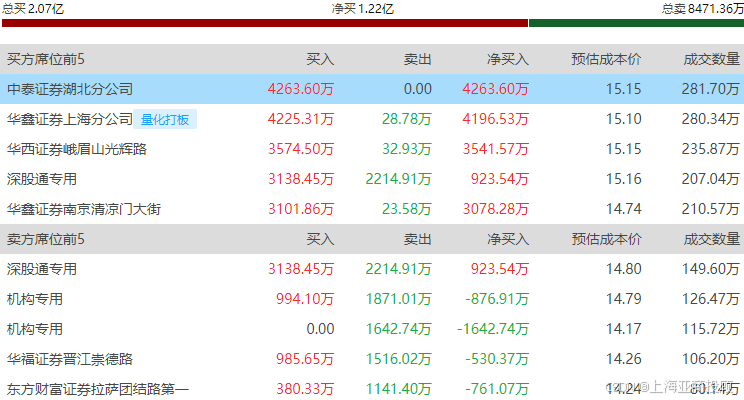Viewport: 744px width, 400px height.
Task: Click the 买入 column header in buyer section
Action: click(x=320, y=59)
